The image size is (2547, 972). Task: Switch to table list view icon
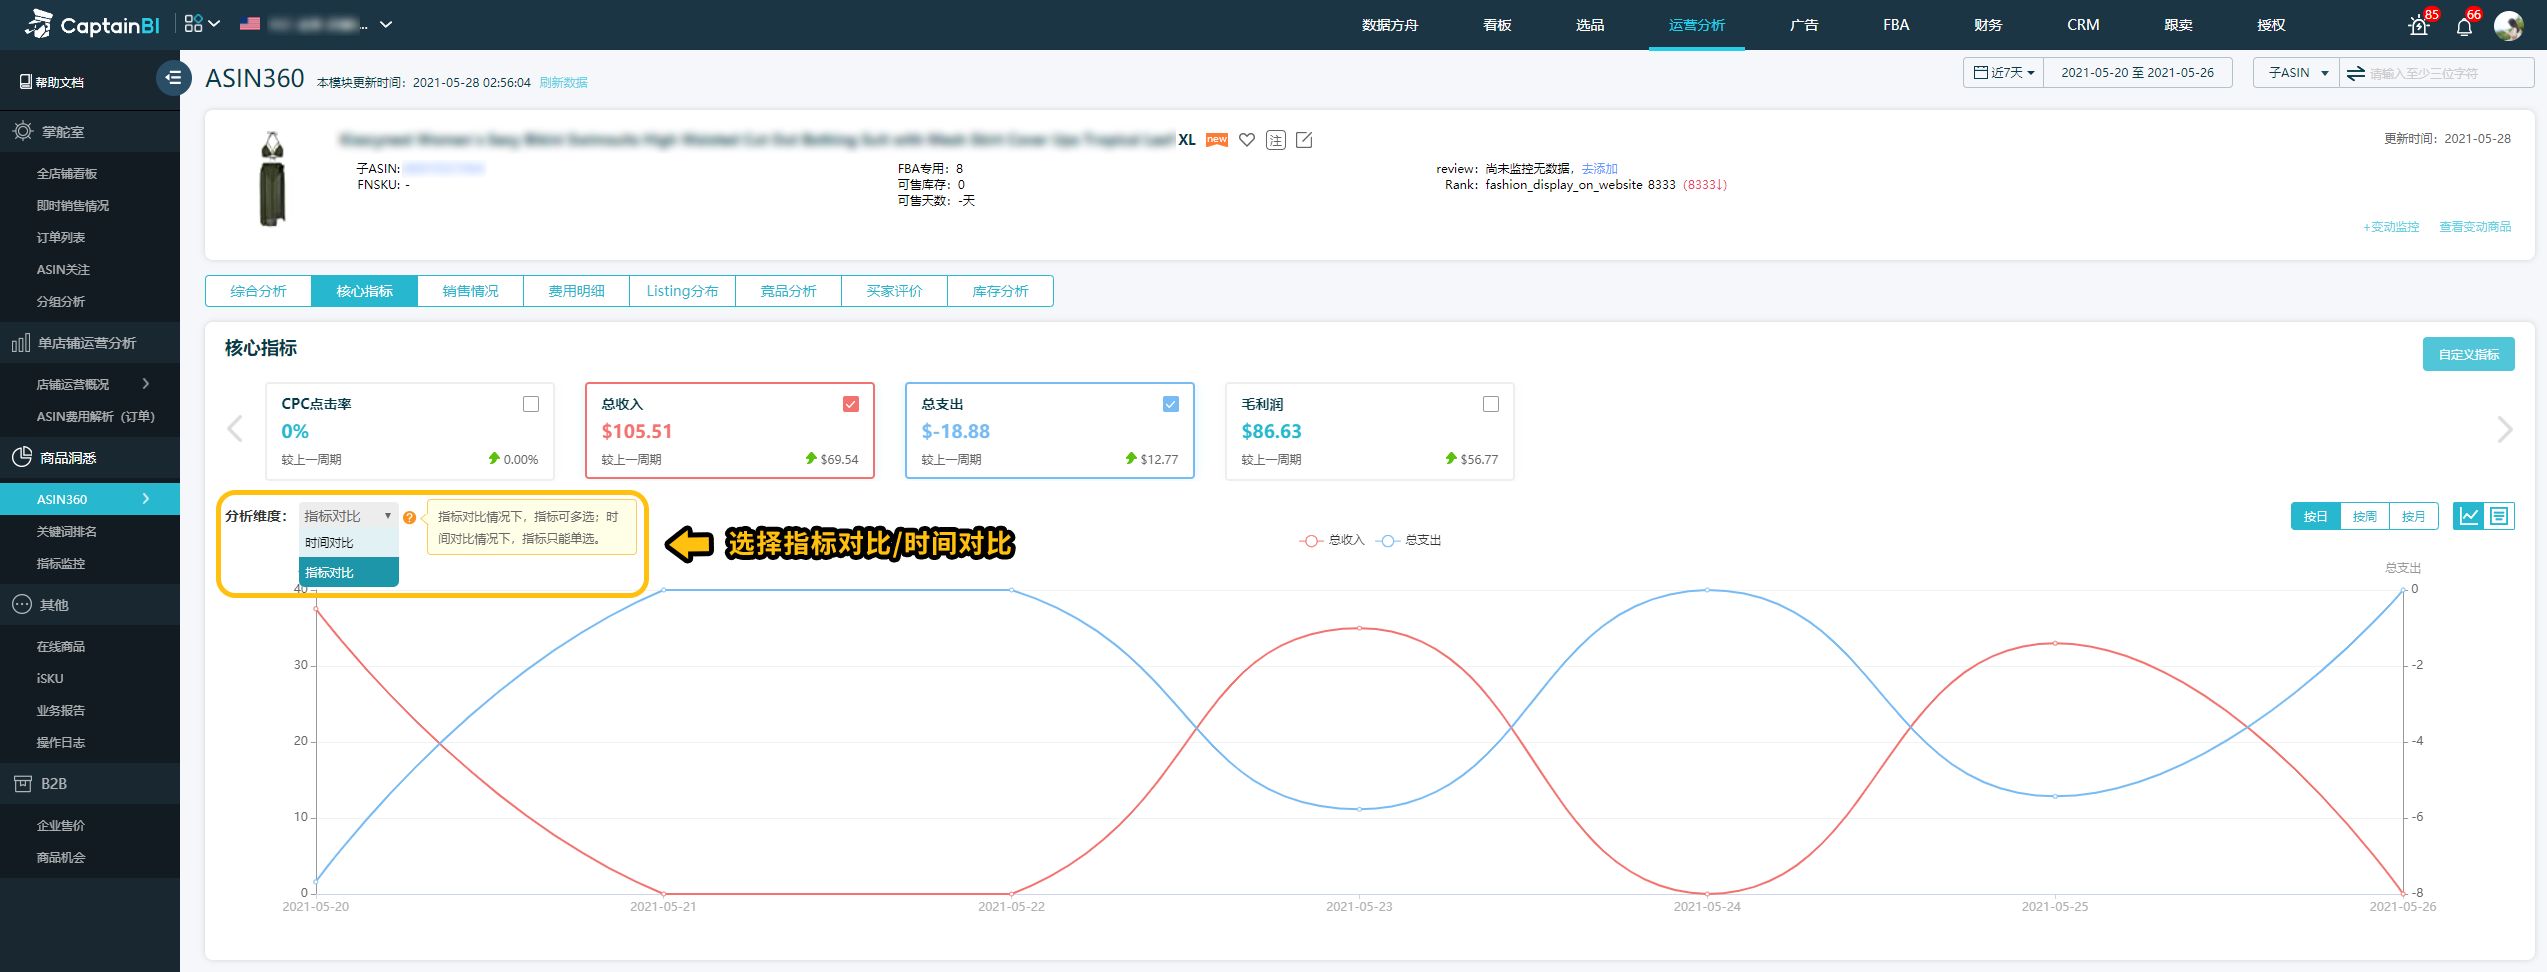2499,516
